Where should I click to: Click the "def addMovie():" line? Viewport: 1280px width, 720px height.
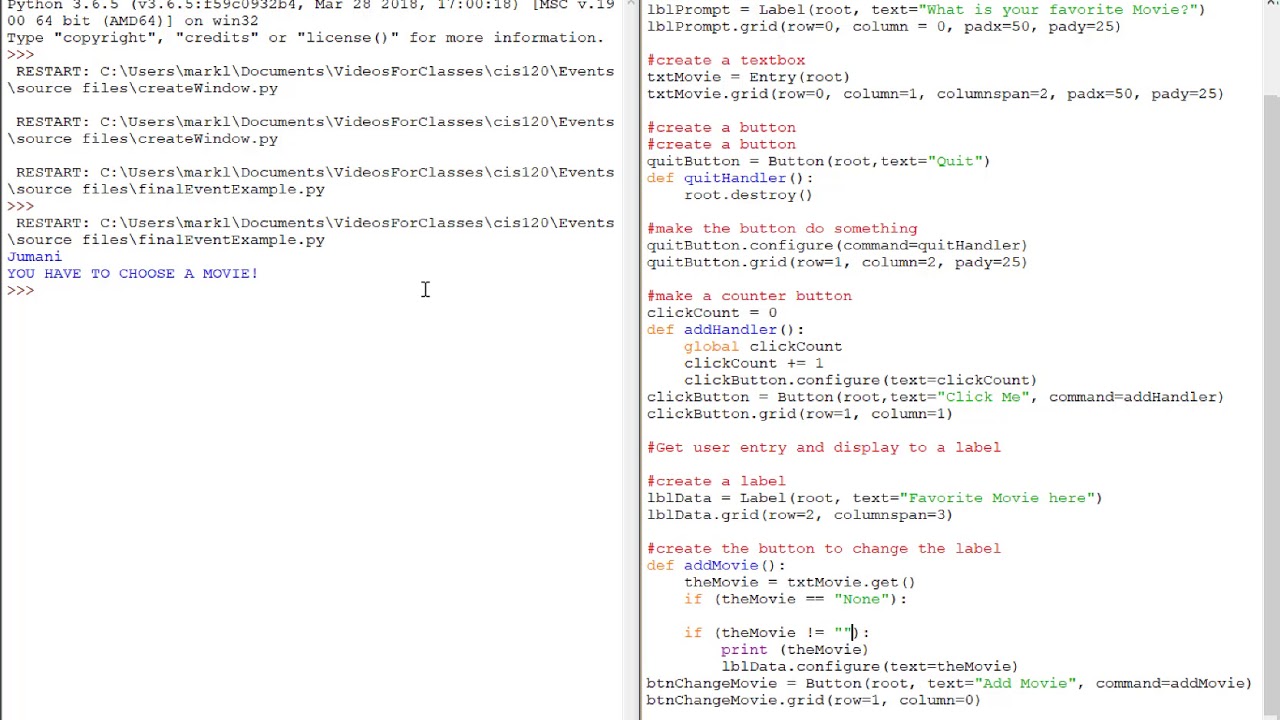(x=716, y=565)
